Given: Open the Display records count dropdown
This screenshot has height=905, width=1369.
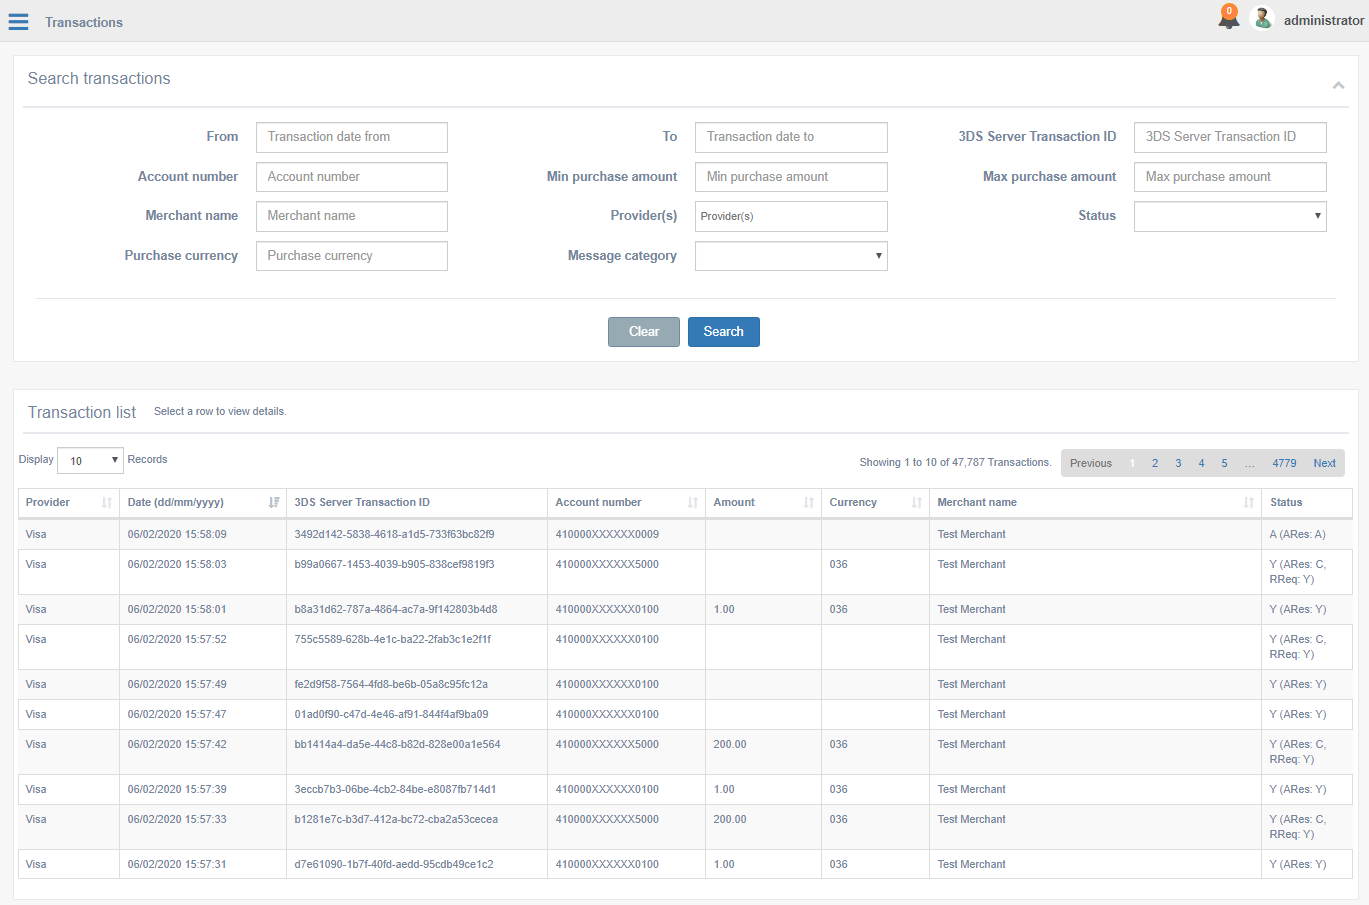Looking at the screenshot, I should [90, 460].
